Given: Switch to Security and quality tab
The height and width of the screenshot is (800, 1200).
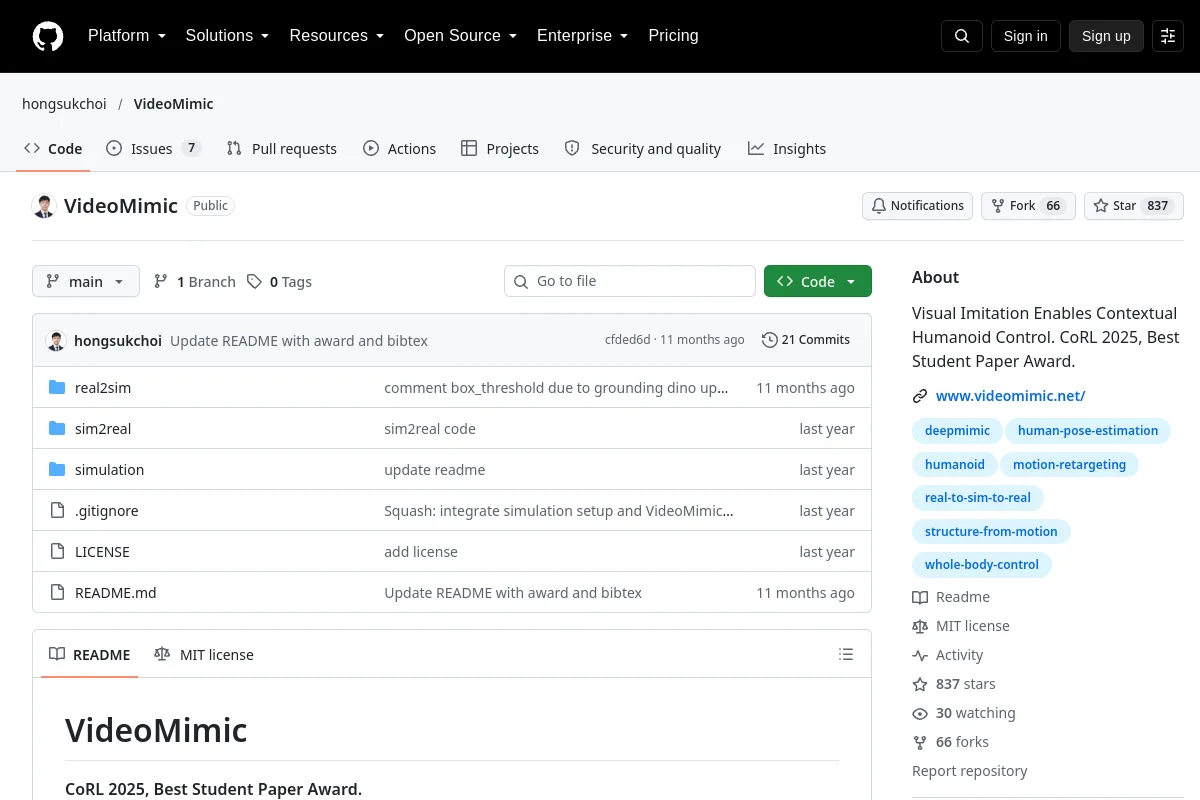Looking at the screenshot, I should point(643,149).
